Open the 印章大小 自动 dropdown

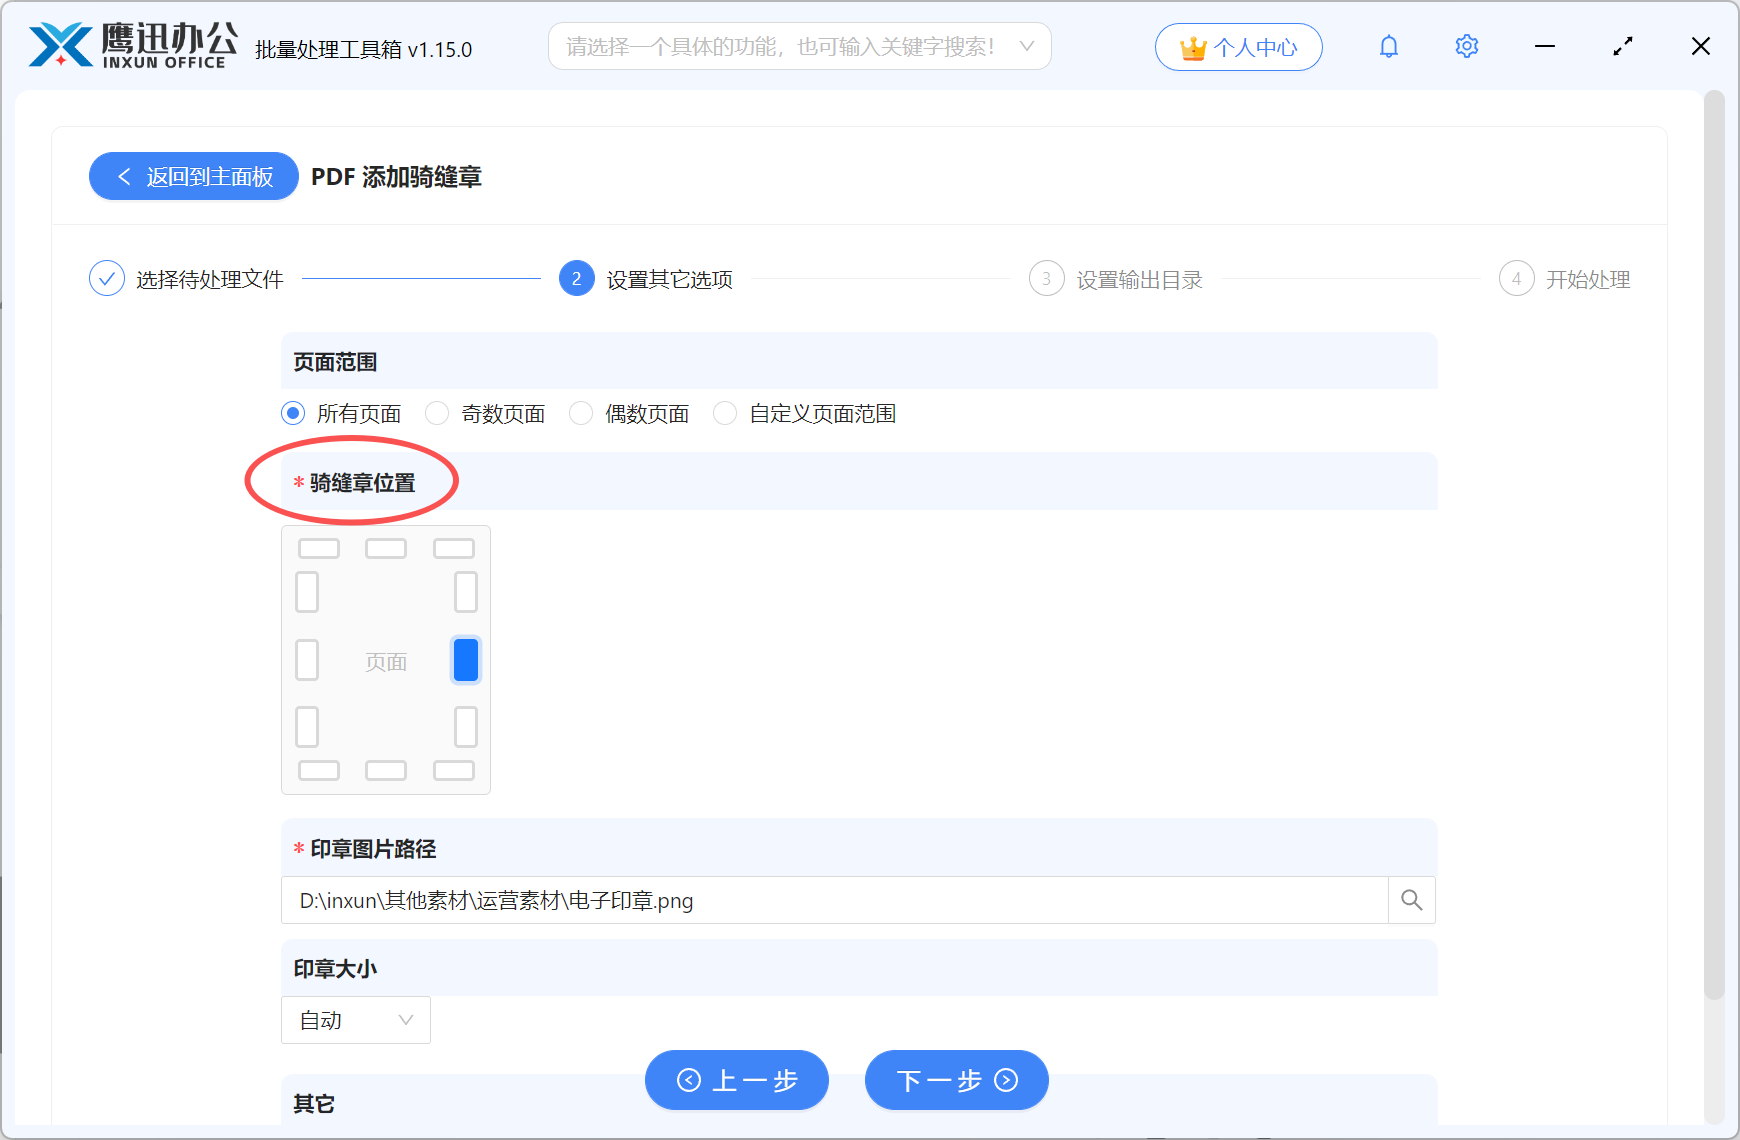coord(355,1020)
